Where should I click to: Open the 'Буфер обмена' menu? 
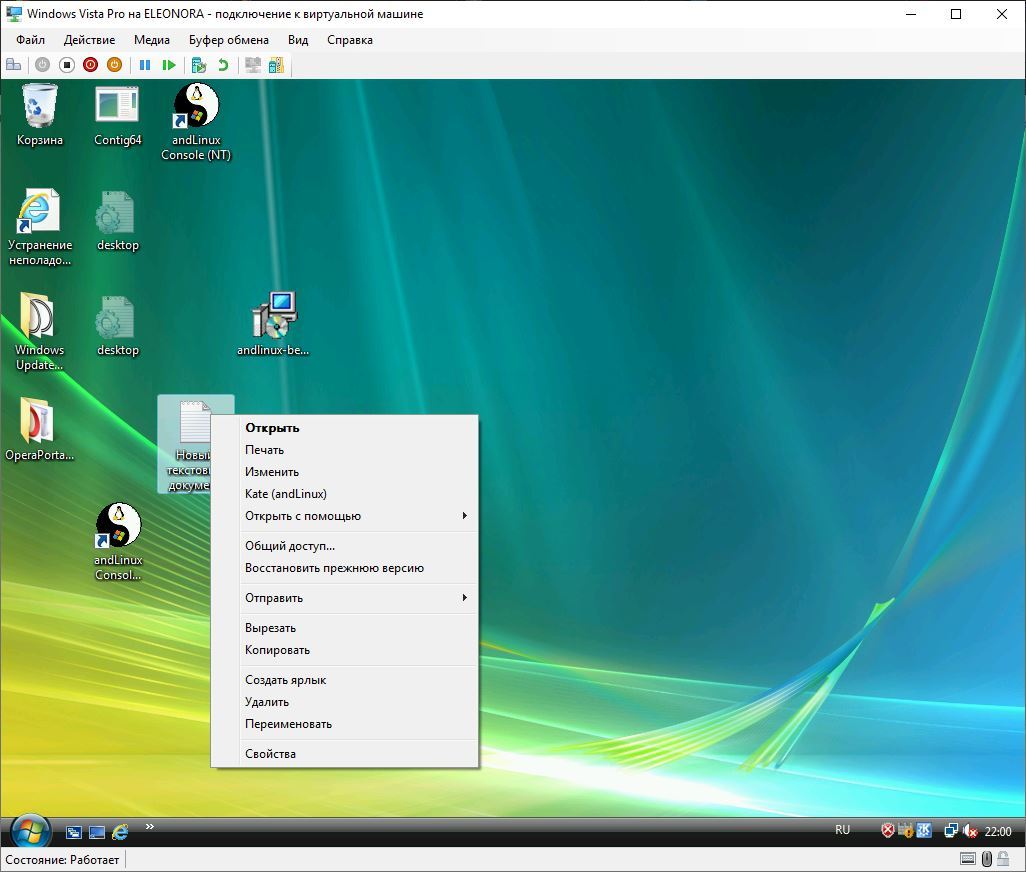click(228, 40)
